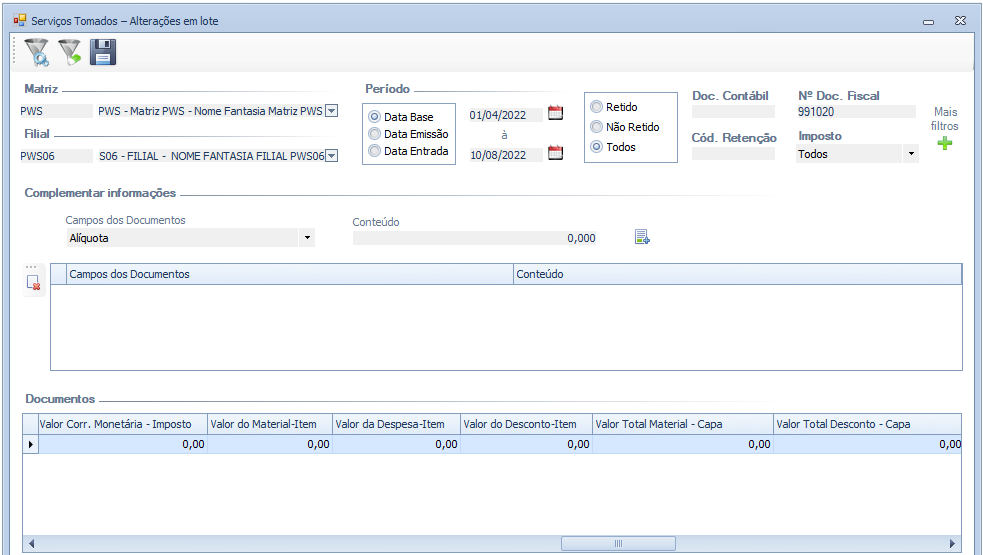Choose the Não Retido option

[597, 127]
